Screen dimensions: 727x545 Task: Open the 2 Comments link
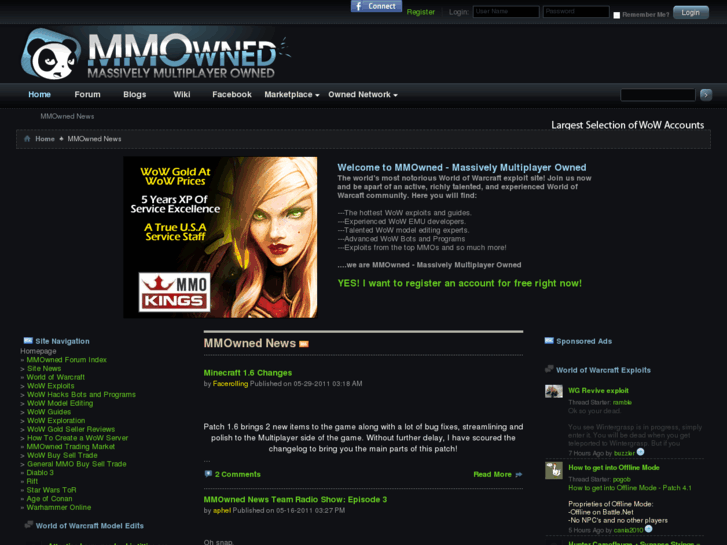coord(237,474)
